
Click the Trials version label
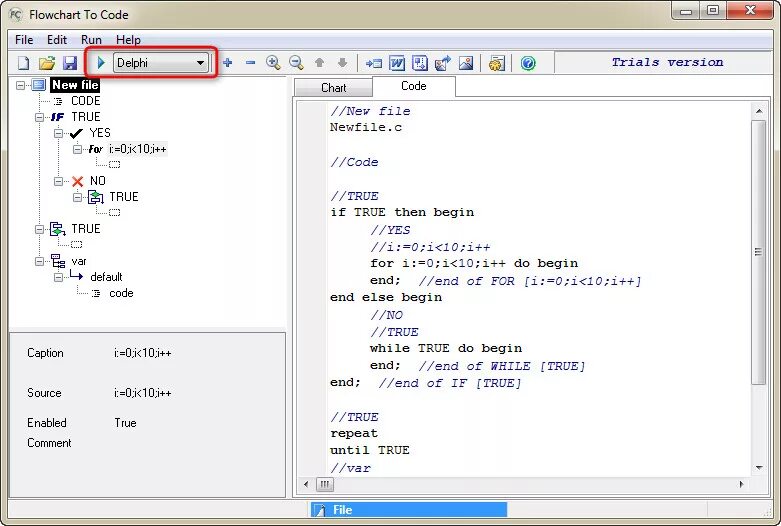[667, 62]
